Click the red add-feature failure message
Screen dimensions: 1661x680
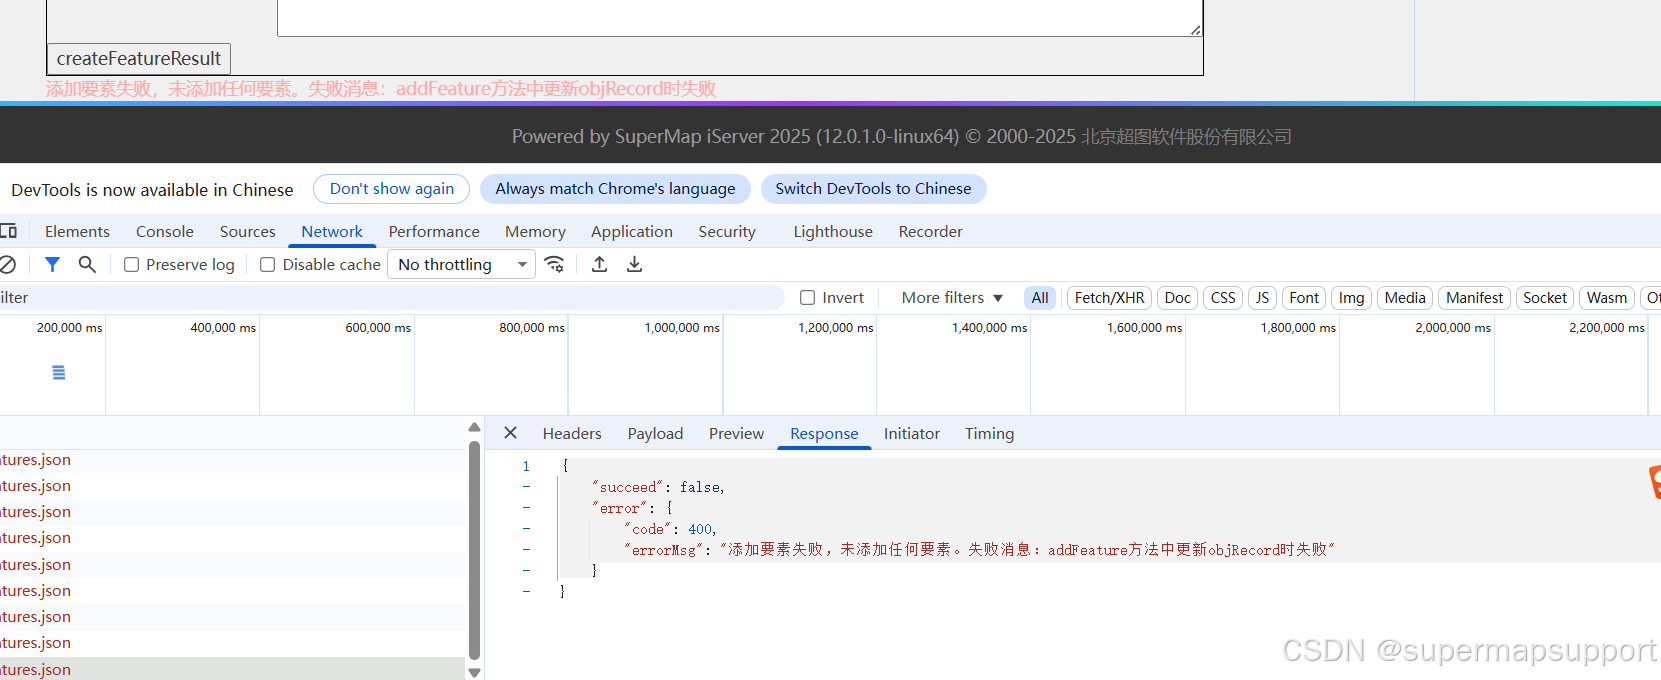[x=381, y=89]
